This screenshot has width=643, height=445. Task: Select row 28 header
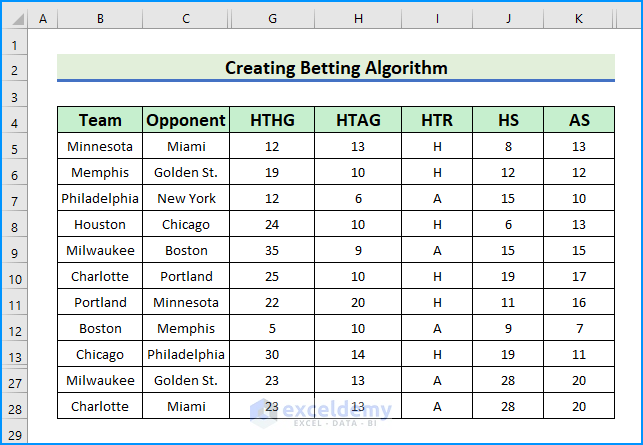pyautogui.click(x=14, y=407)
